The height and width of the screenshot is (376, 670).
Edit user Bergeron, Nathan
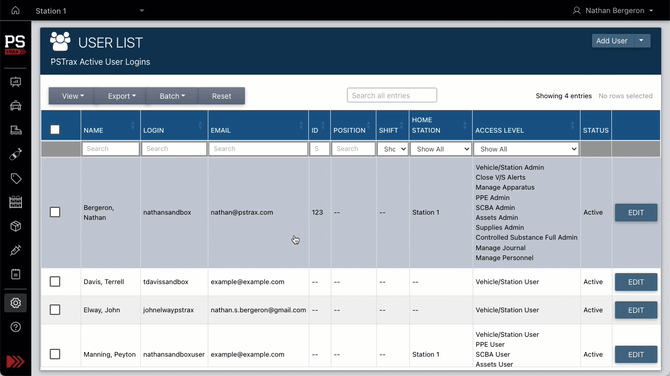636,212
